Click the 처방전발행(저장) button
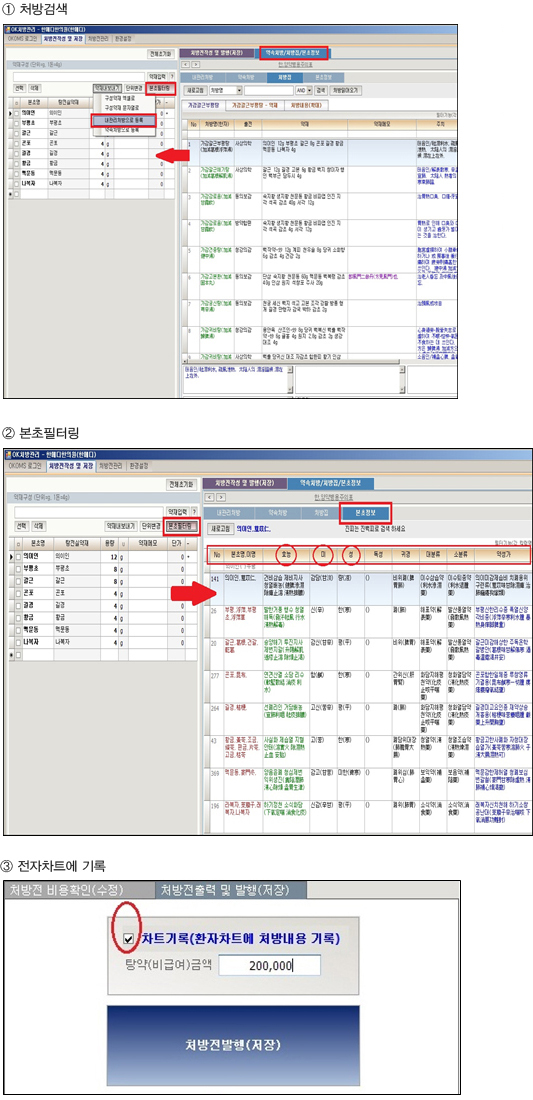The image size is (533, 1100). (x=232, y=1045)
